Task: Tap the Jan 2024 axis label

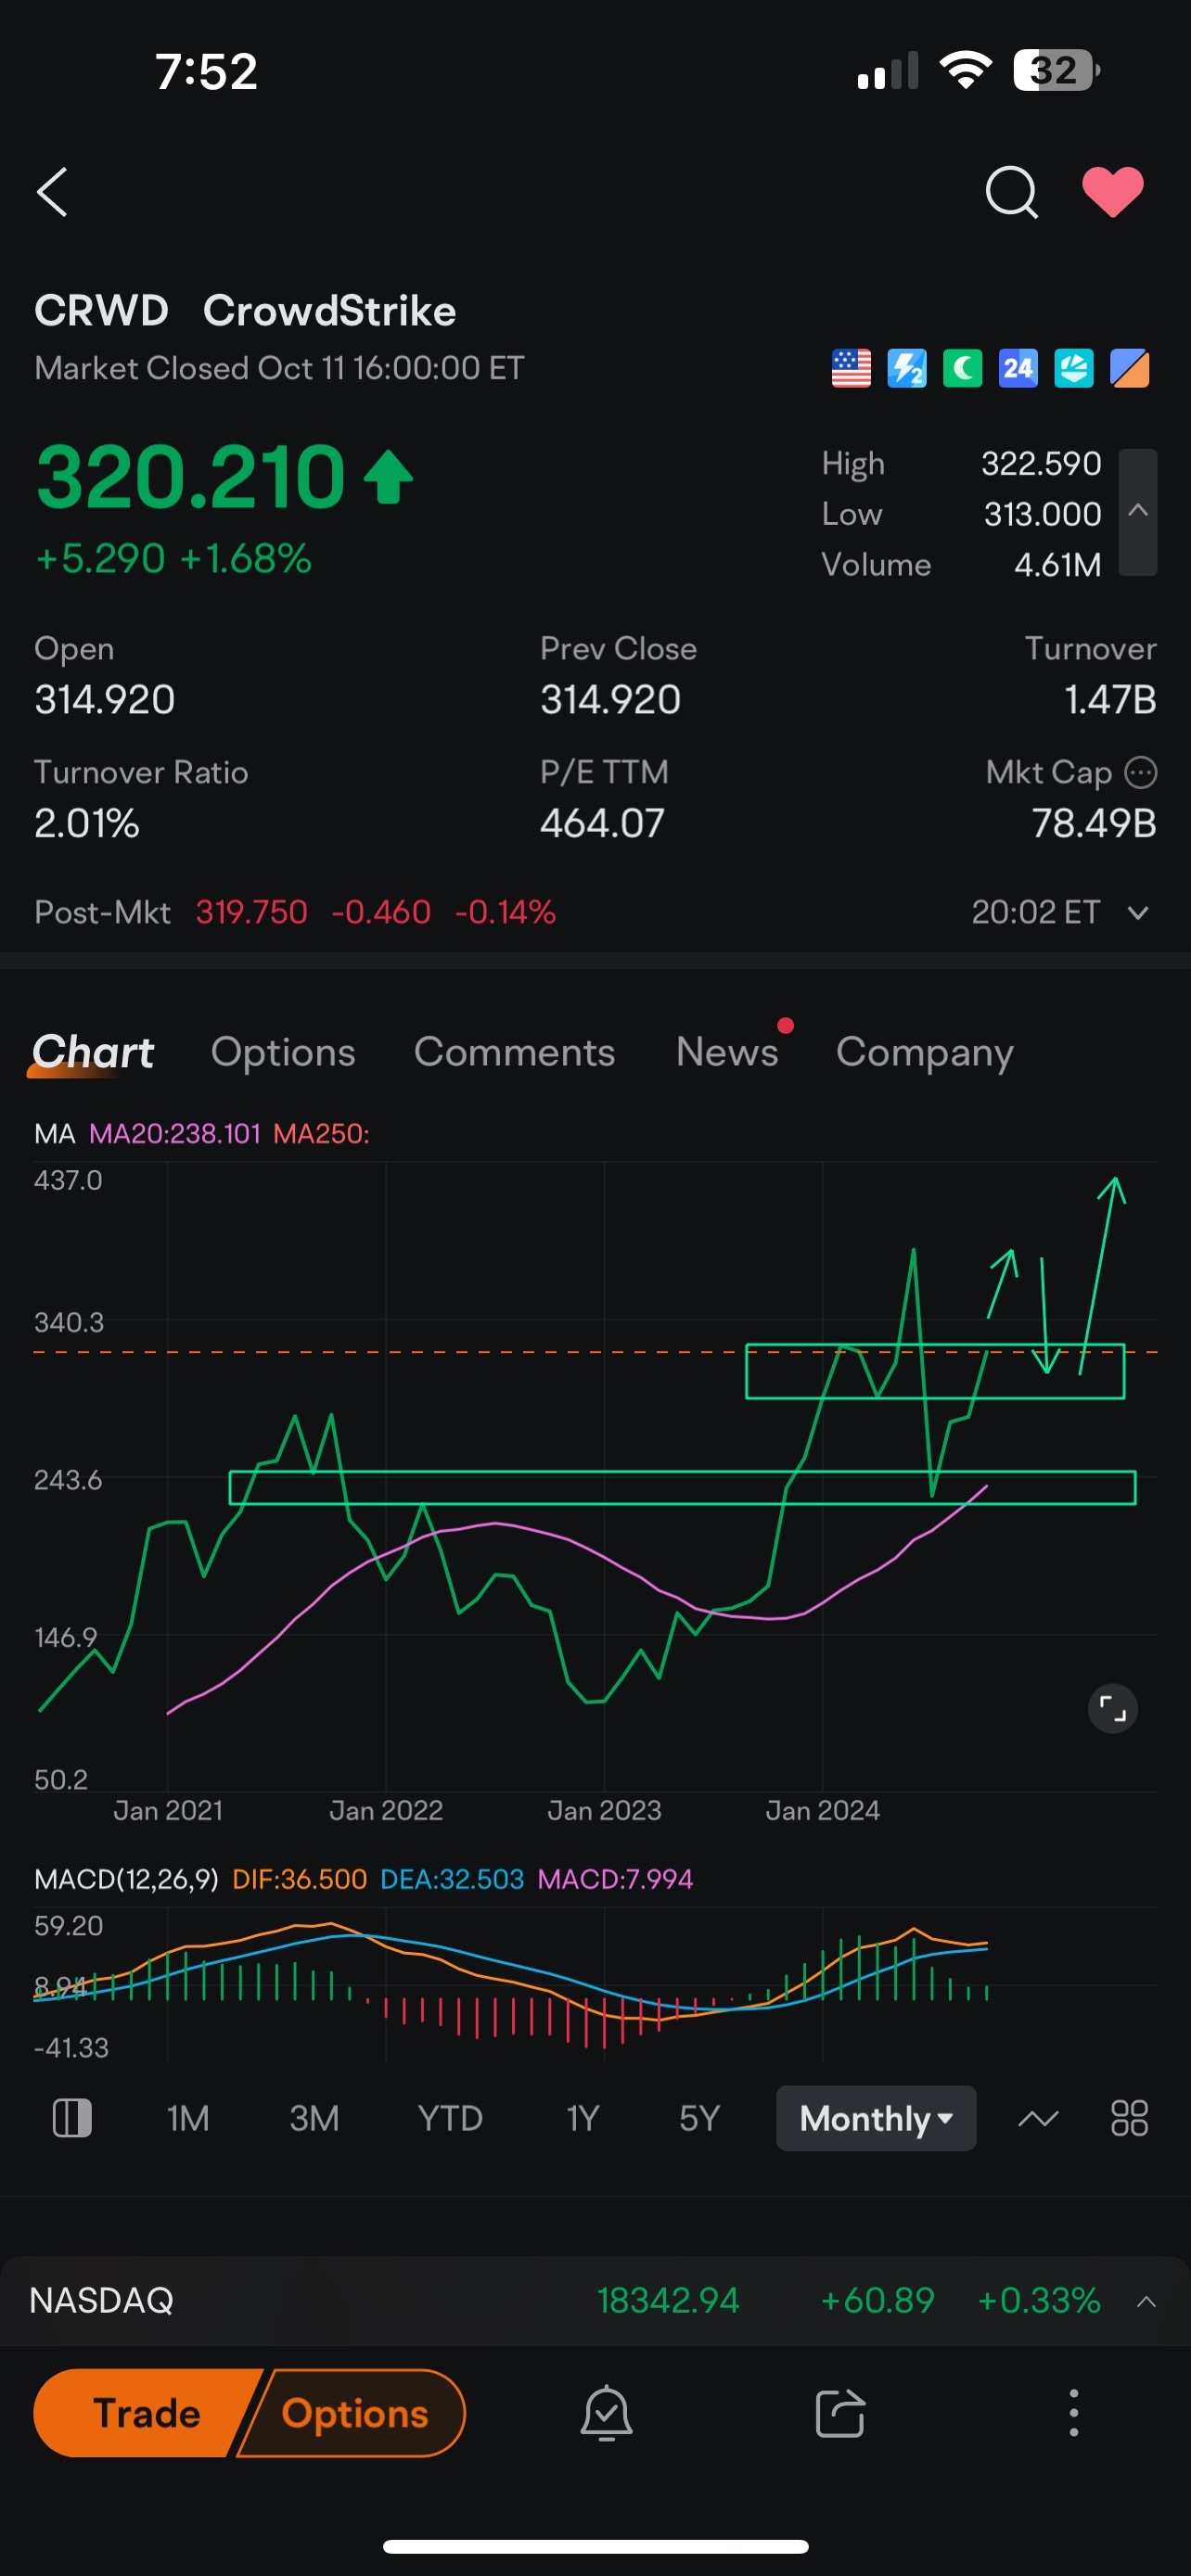Action: pyautogui.click(x=822, y=1810)
